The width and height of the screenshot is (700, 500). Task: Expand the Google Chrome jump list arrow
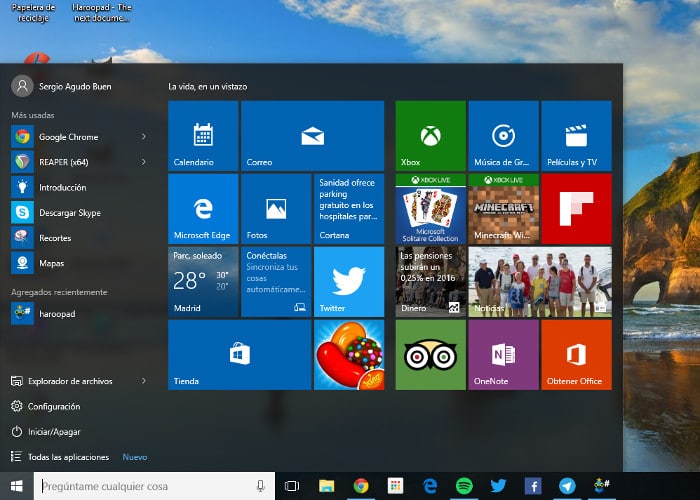click(144, 137)
